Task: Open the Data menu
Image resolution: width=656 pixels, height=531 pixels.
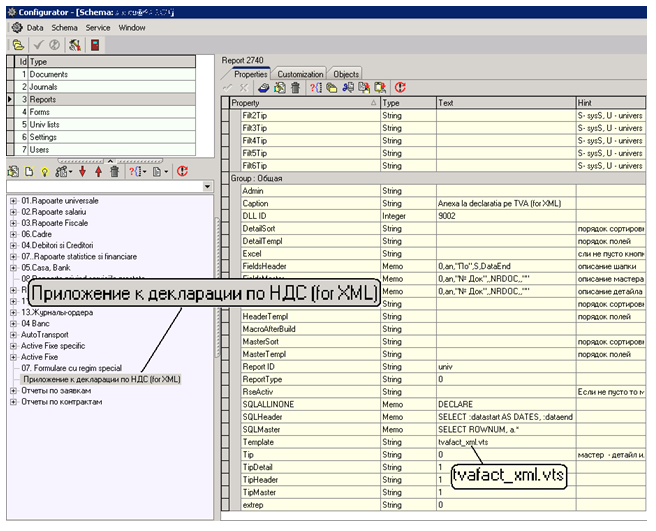Action: click(x=35, y=28)
